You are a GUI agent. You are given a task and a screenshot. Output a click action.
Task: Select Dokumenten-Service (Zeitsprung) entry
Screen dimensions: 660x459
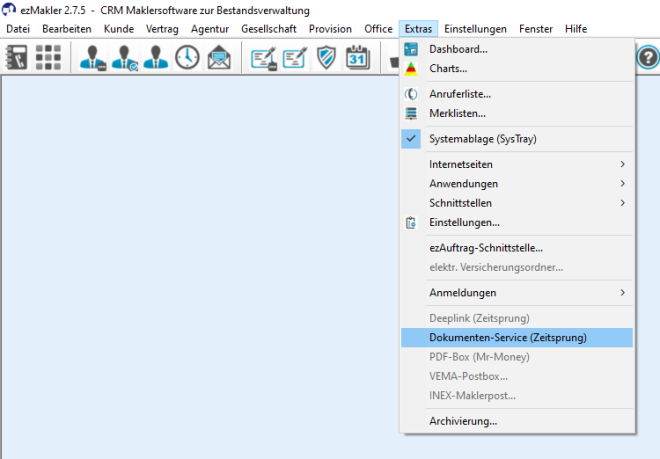(508, 338)
